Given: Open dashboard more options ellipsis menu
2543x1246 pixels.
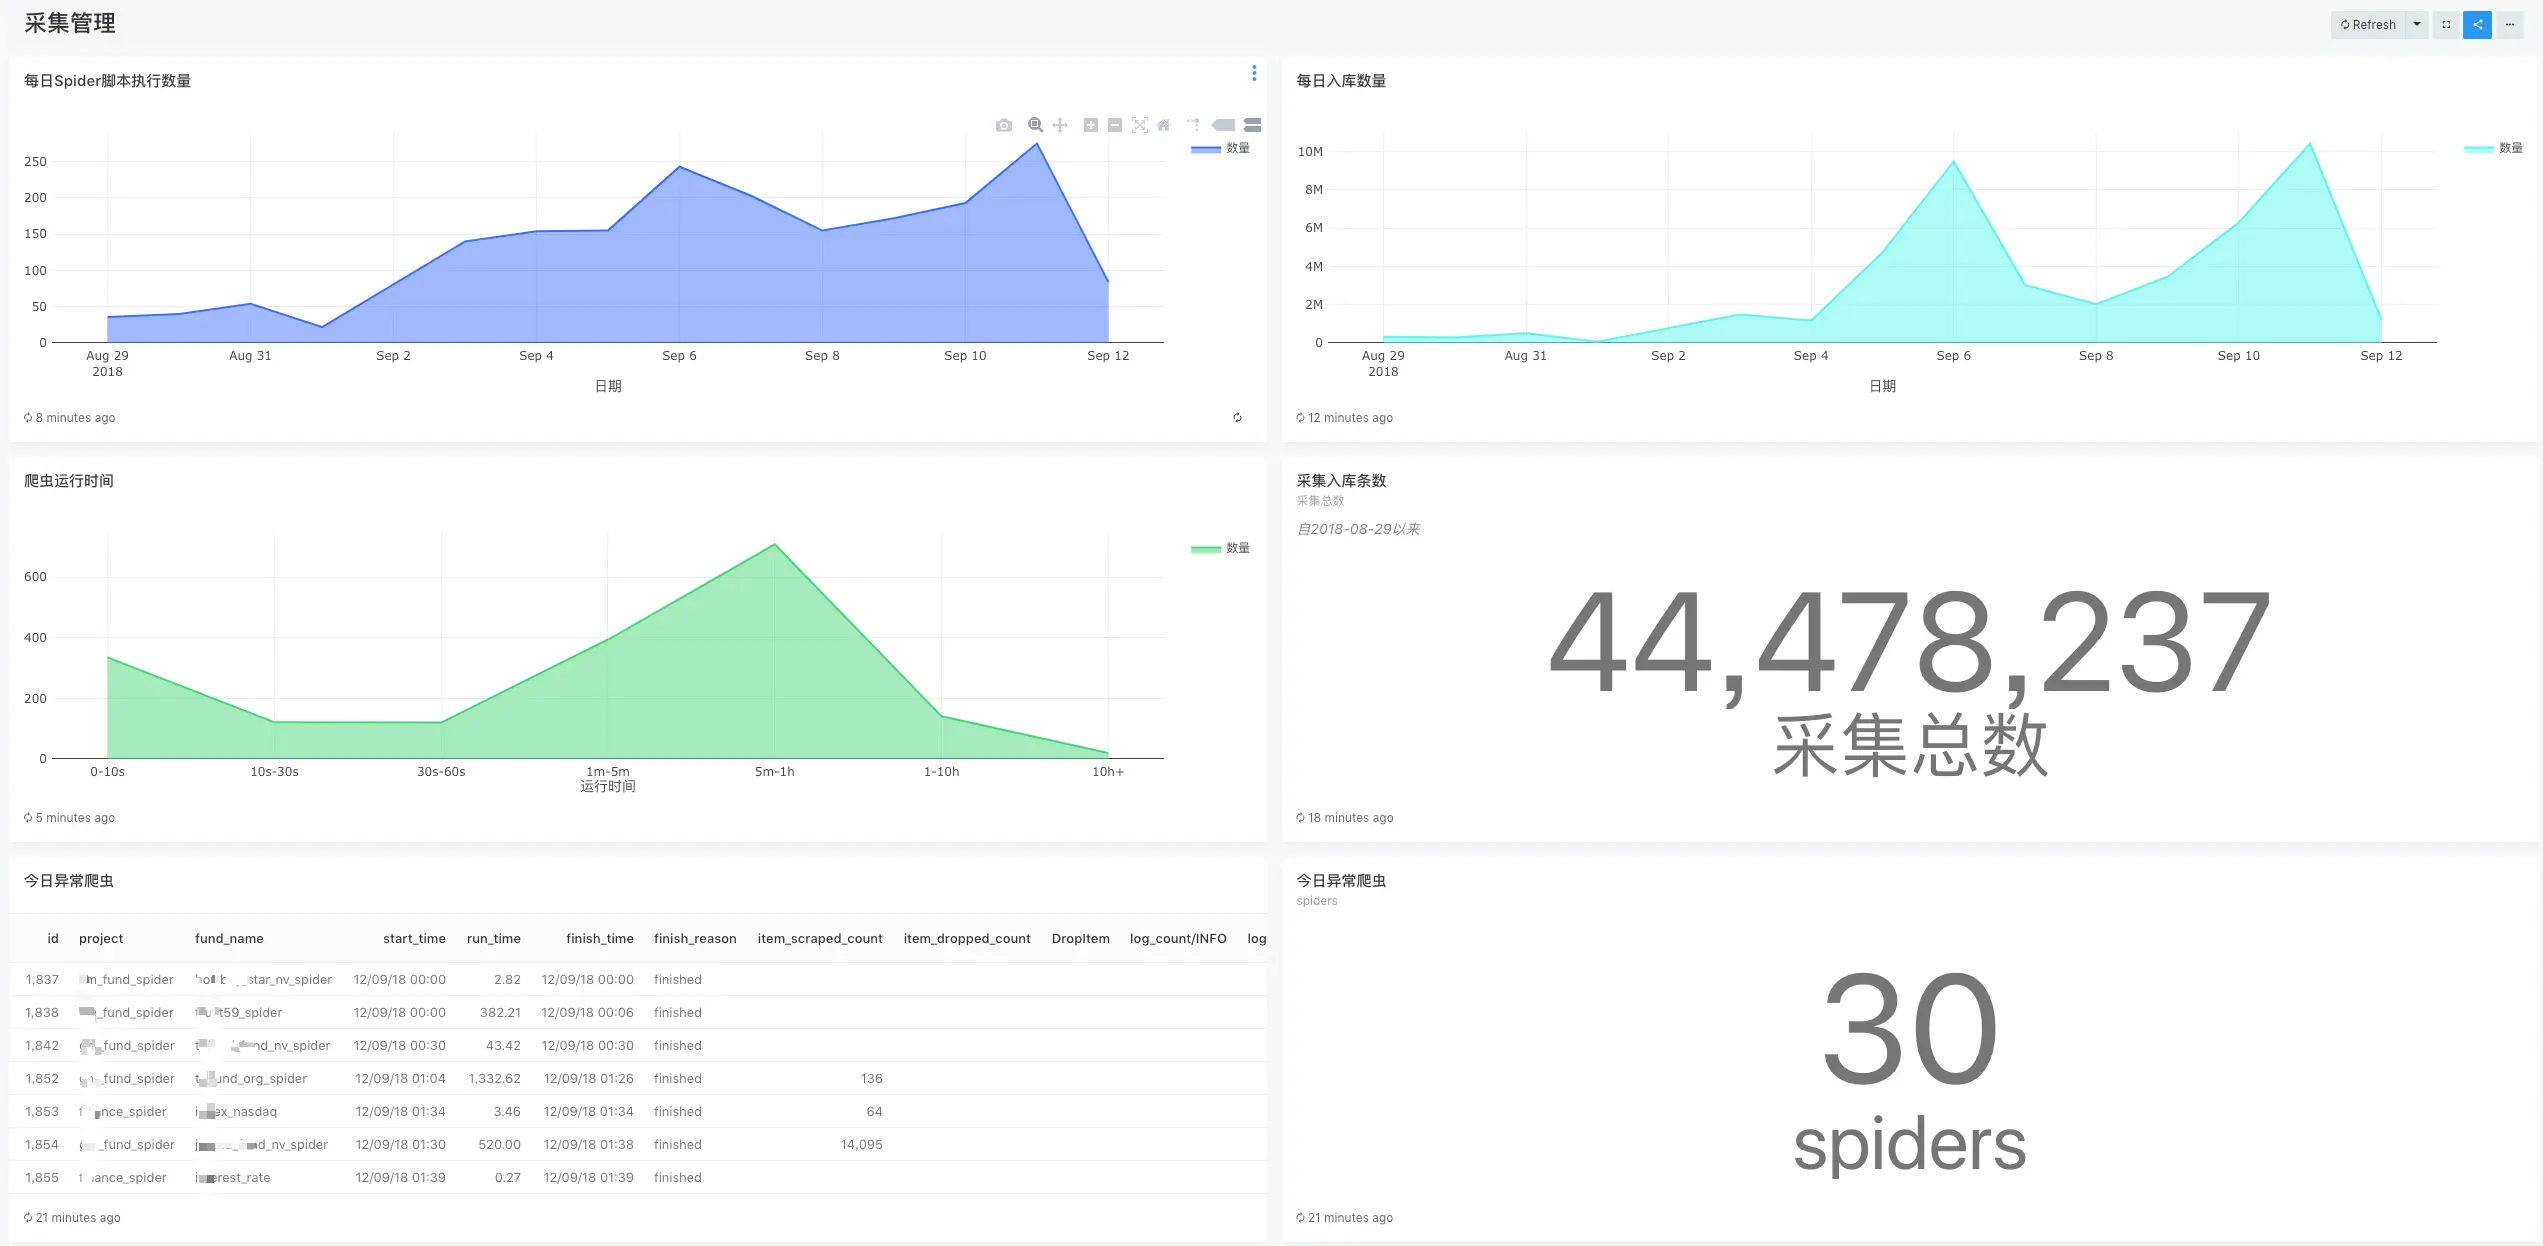Looking at the screenshot, I should (2510, 25).
